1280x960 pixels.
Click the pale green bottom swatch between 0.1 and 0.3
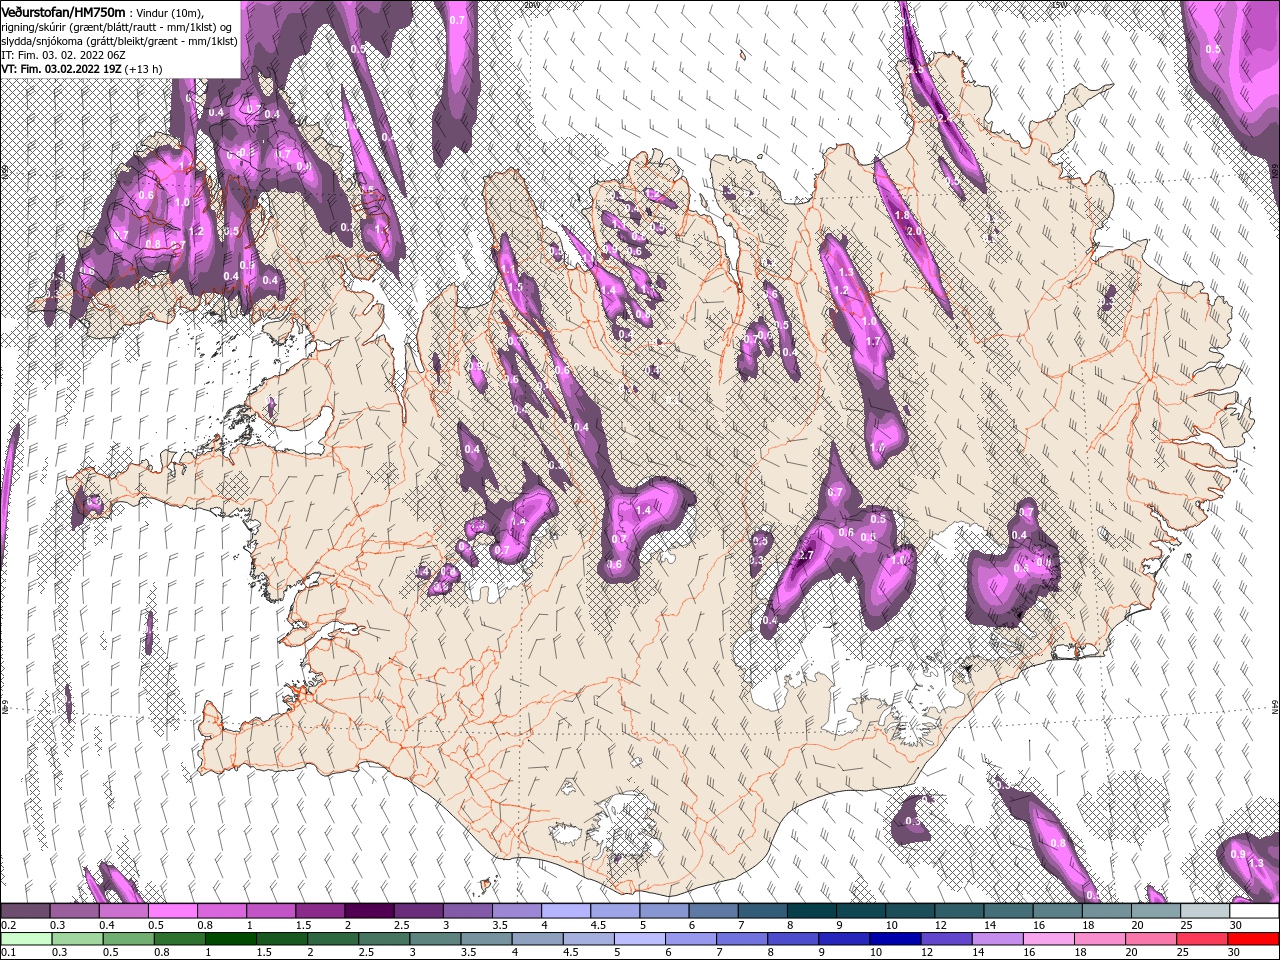26,939
